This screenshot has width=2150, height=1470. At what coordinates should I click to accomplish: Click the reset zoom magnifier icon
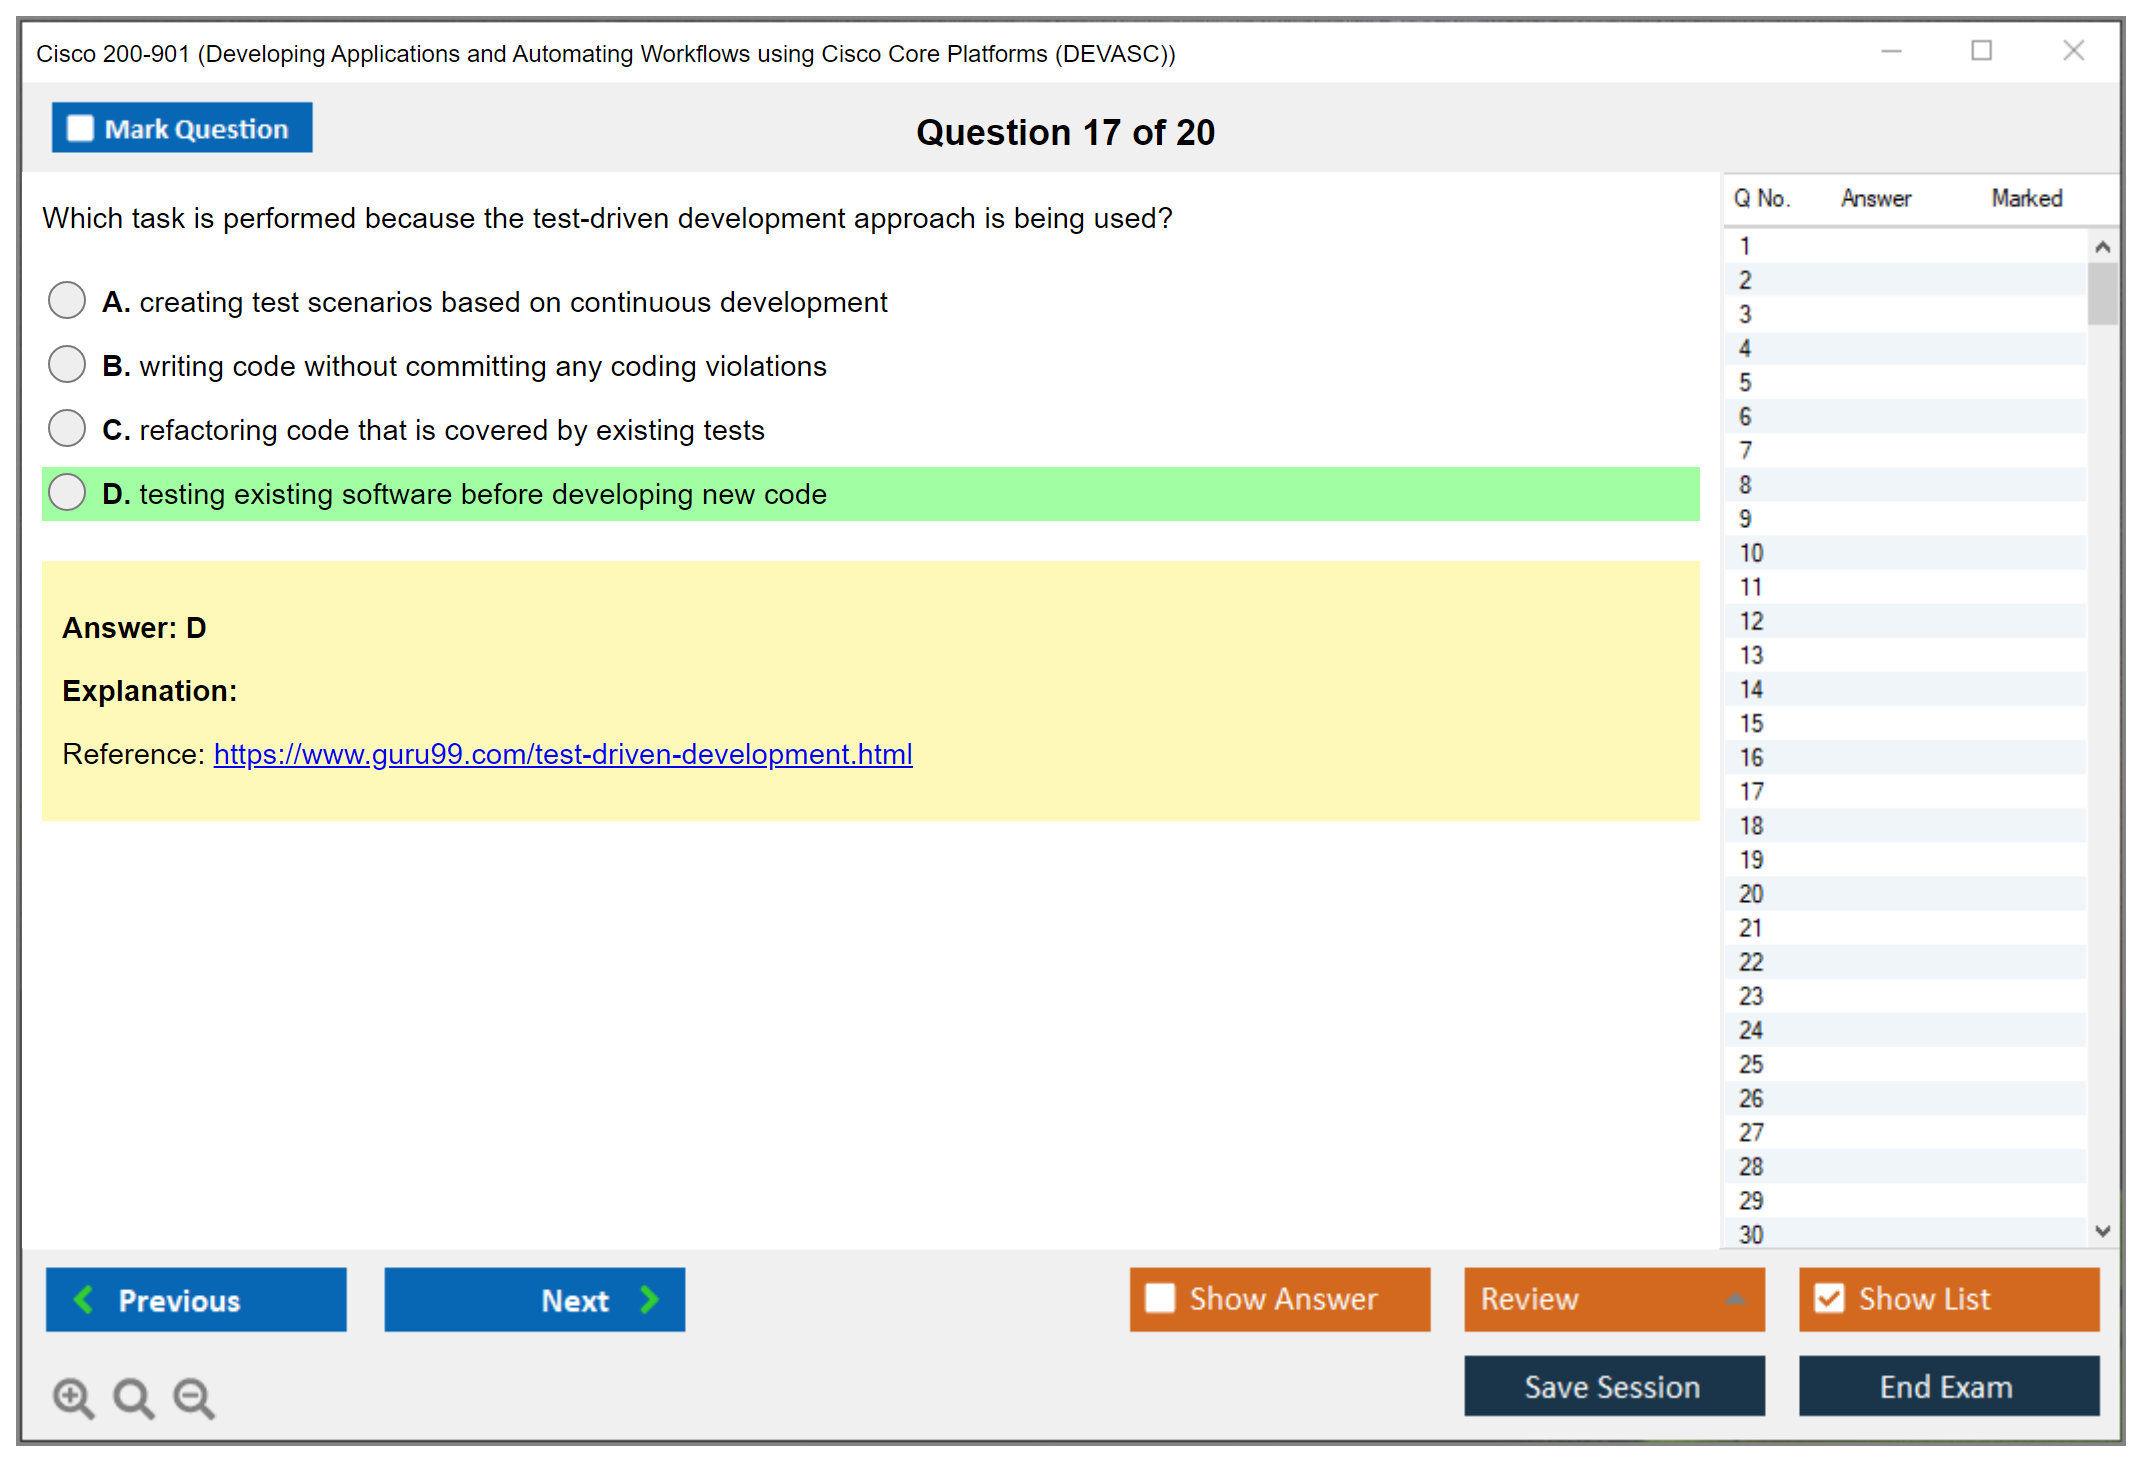133,1397
